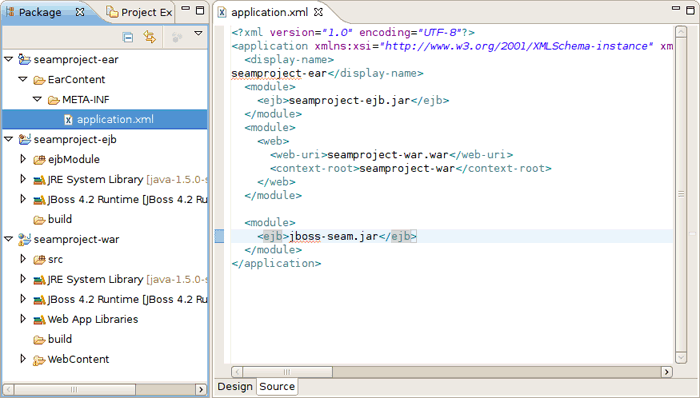Select the application.xml editor tab
This screenshot has height=398, width=700.
coord(270,12)
